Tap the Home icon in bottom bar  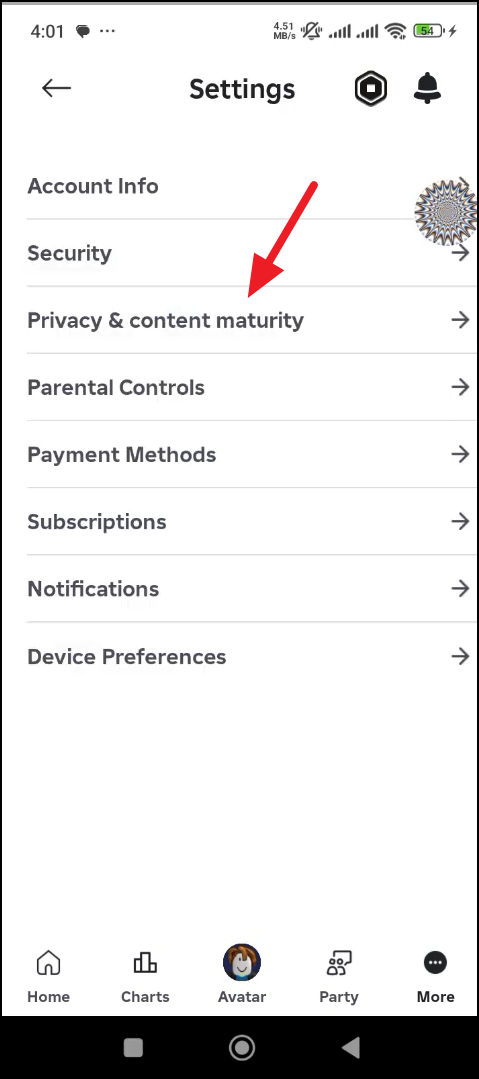48,962
